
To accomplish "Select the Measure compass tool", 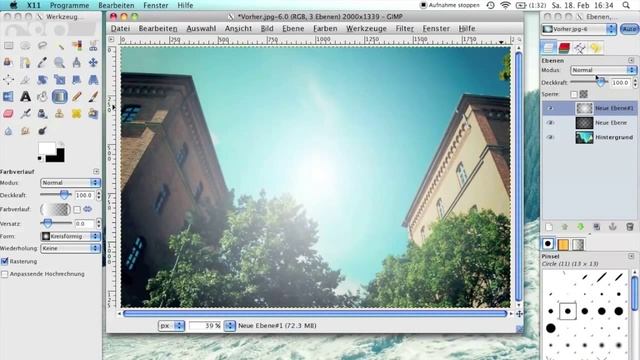I will (76, 62).
